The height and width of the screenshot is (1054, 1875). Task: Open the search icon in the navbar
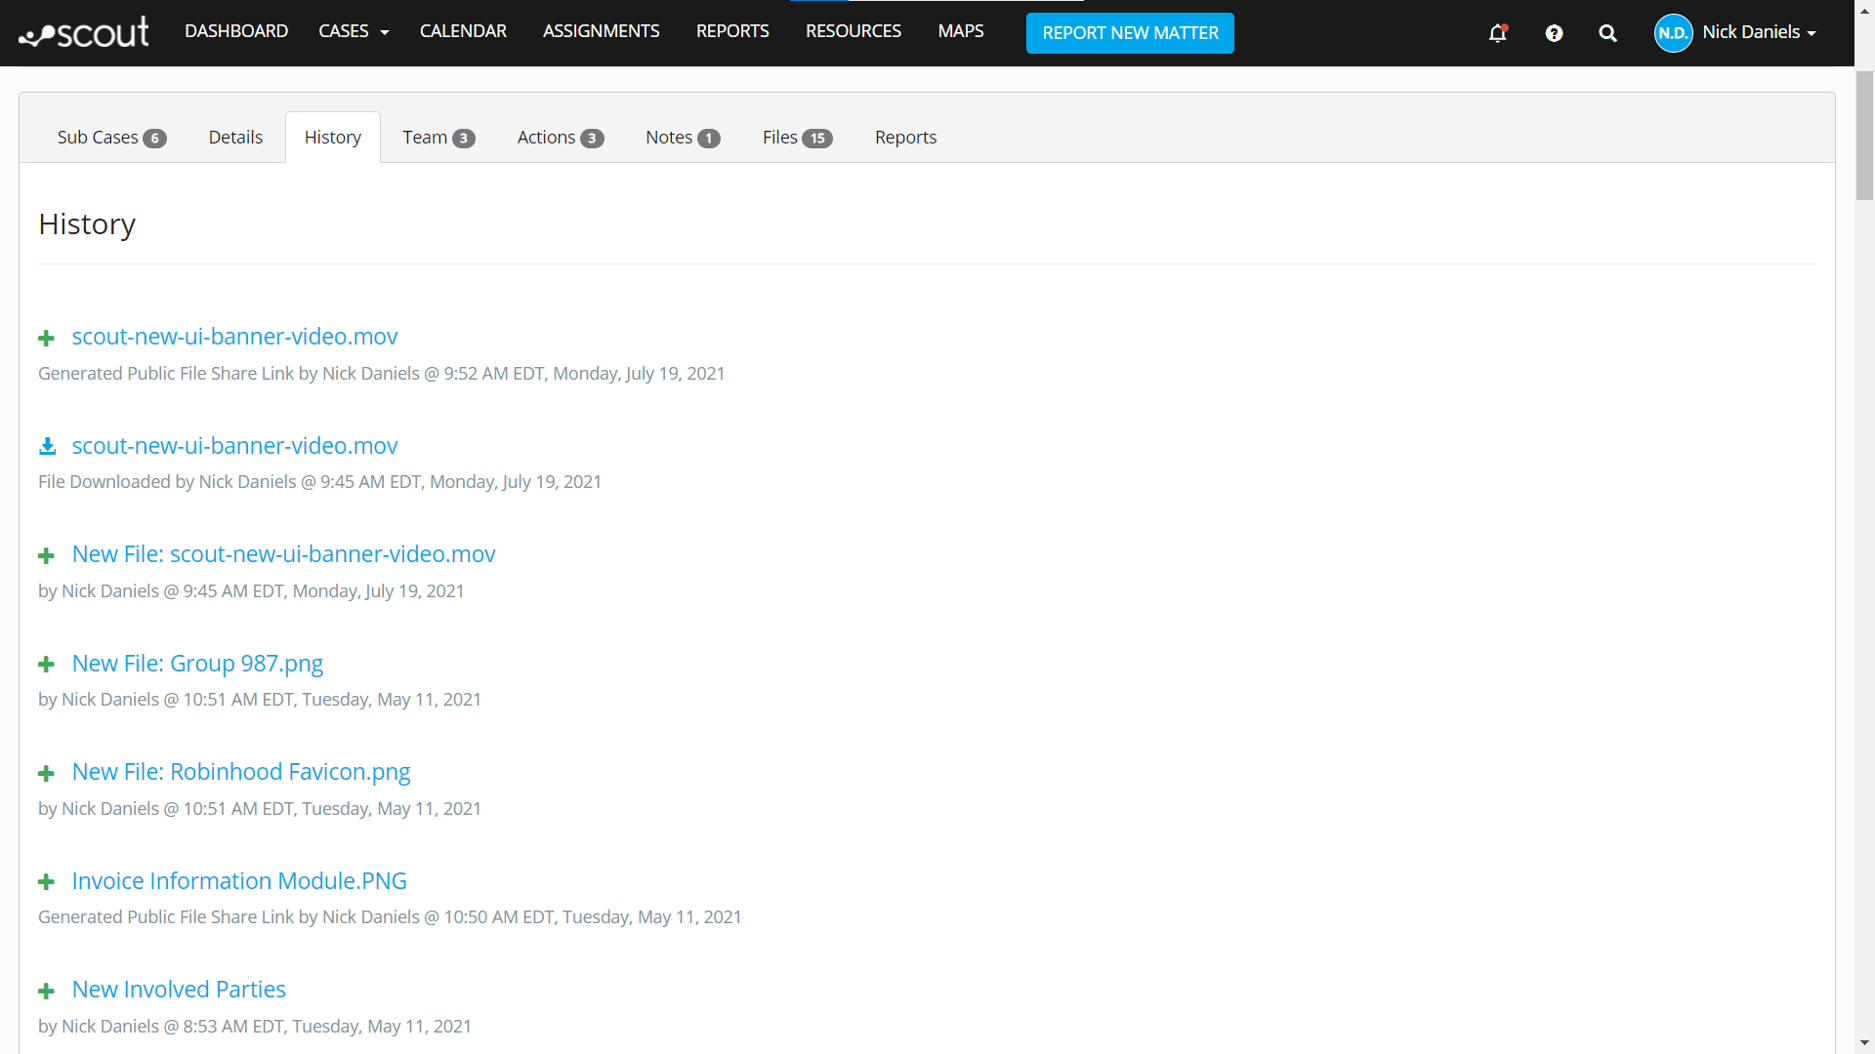click(x=1607, y=33)
